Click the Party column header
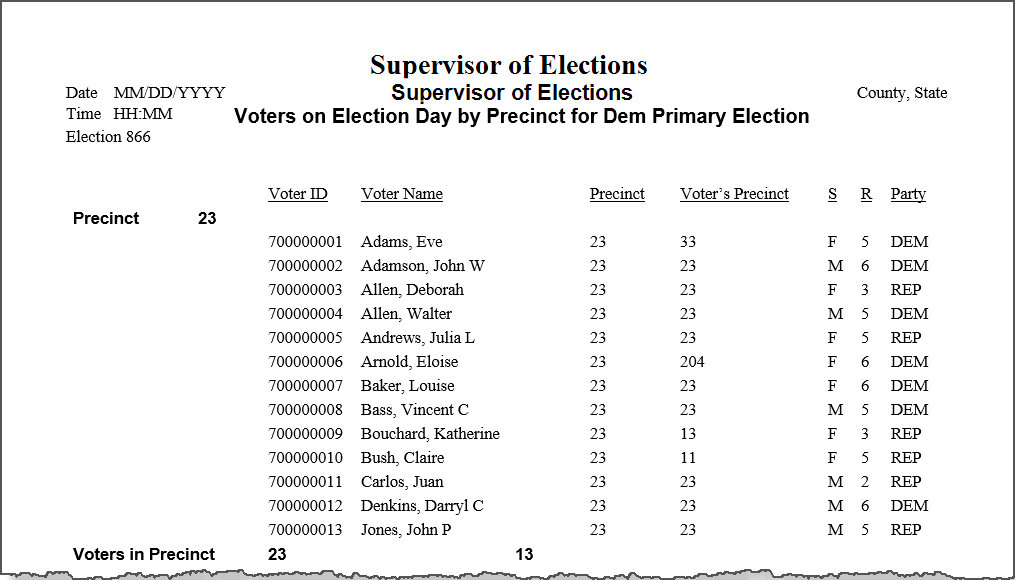Screen dimensions: 1015x580 [x=908, y=194]
